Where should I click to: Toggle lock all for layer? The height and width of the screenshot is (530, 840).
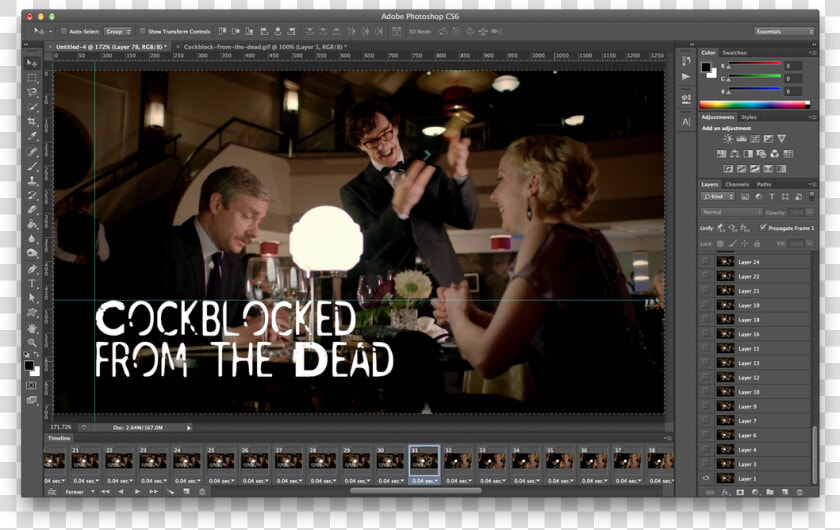757,244
